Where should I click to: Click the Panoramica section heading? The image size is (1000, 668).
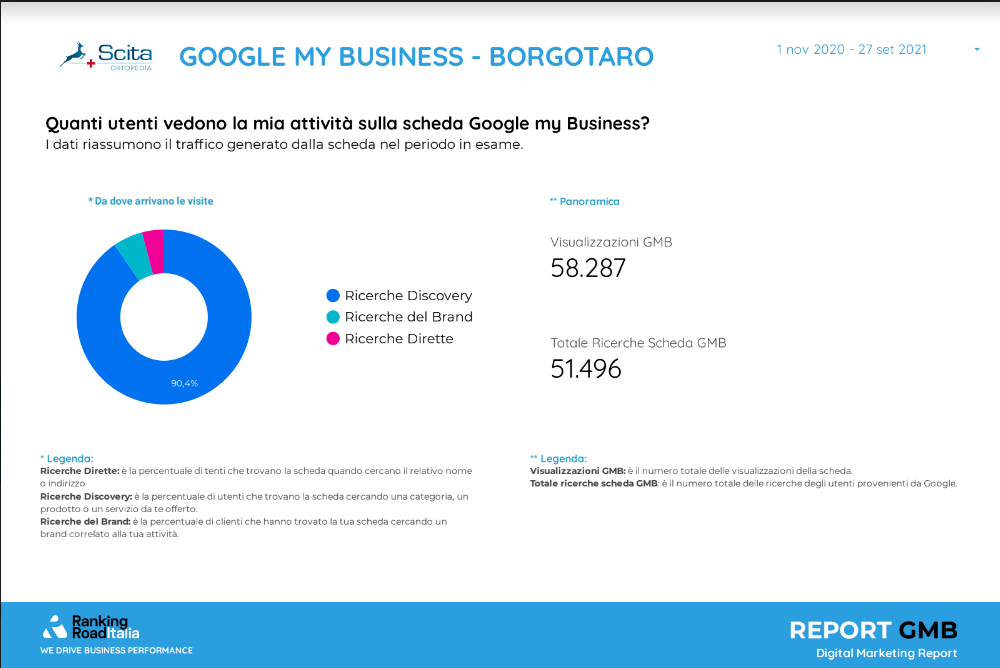point(585,202)
